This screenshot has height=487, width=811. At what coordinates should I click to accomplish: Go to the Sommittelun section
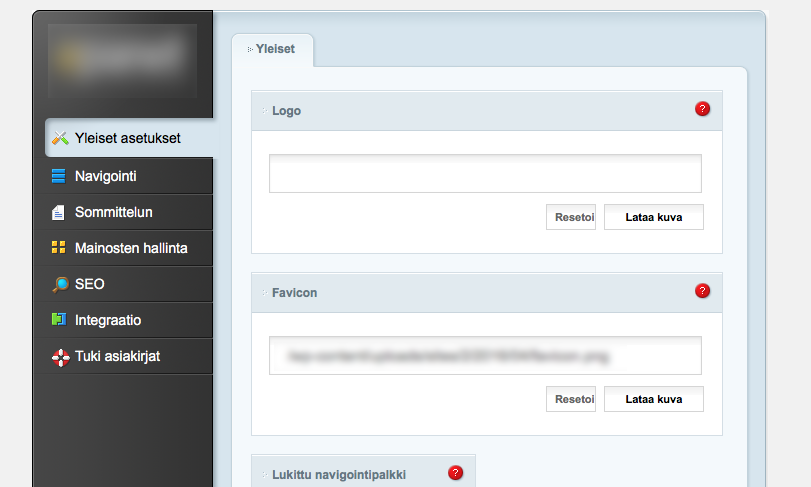[x=124, y=212]
